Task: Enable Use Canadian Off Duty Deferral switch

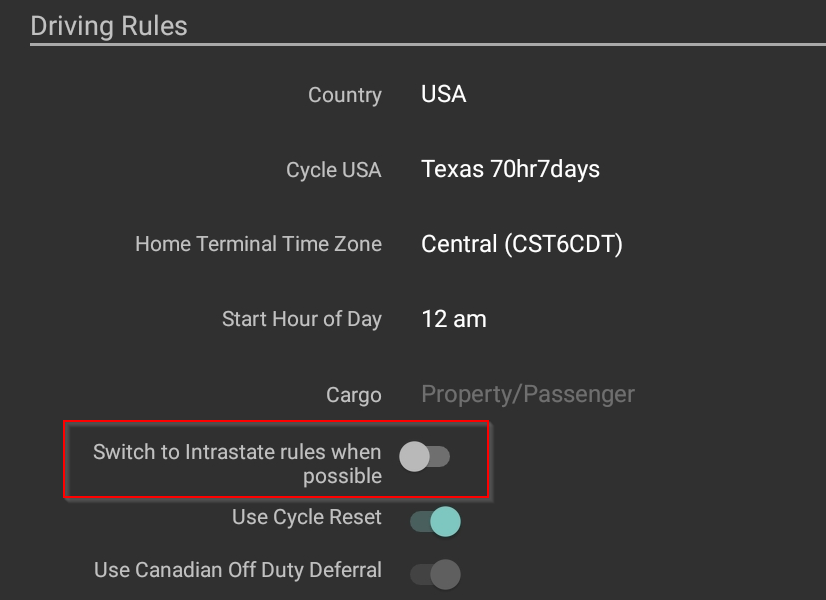Action: click(435, 574)
